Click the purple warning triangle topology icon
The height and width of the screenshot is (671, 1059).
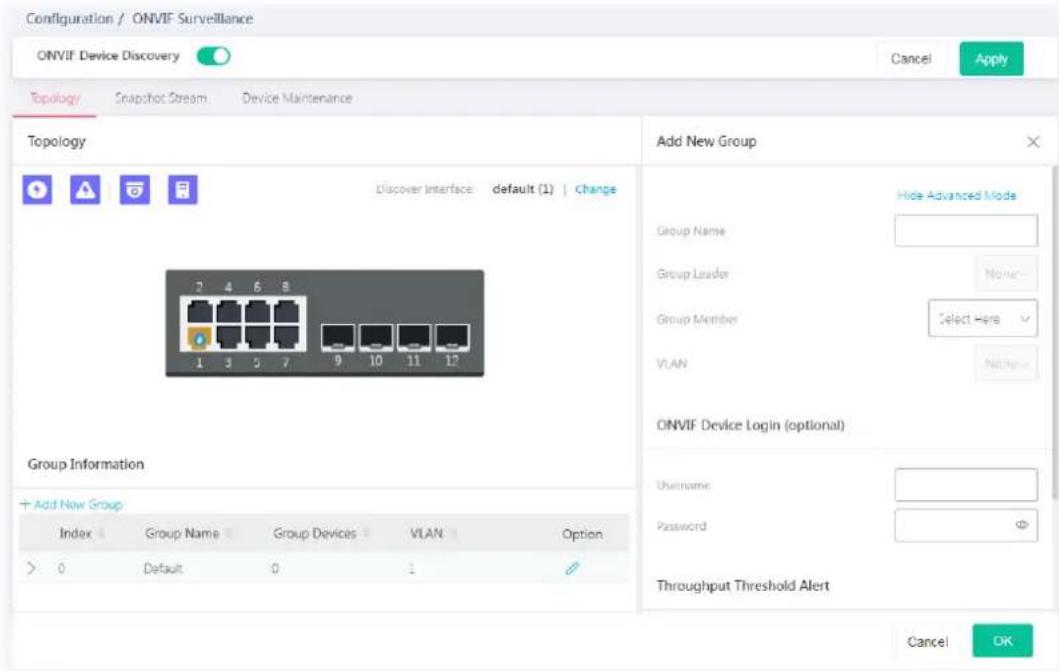point(85,190)
